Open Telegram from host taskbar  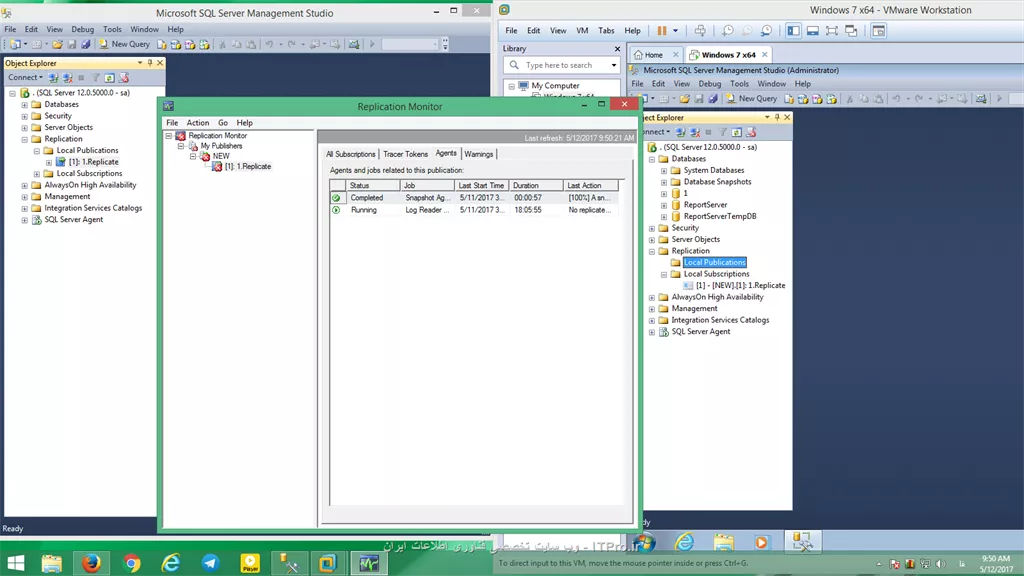click(210, 563)
